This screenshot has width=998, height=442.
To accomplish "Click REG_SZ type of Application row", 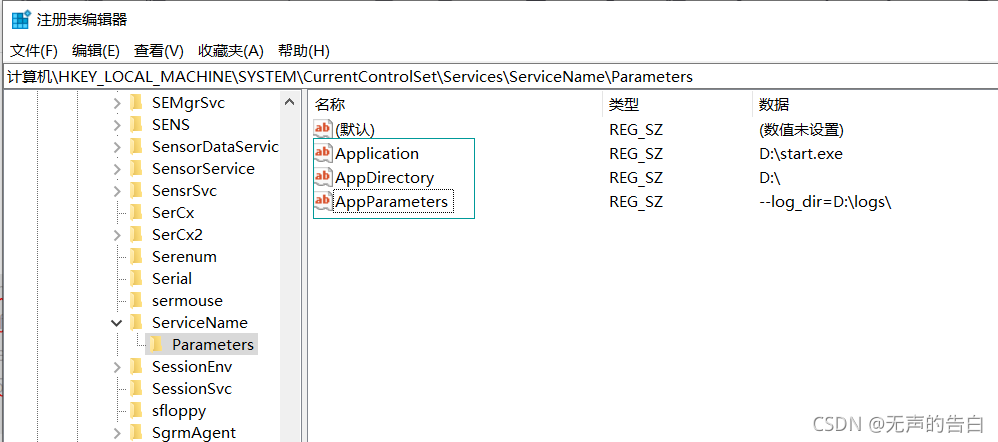I will (x=636, y=153).
